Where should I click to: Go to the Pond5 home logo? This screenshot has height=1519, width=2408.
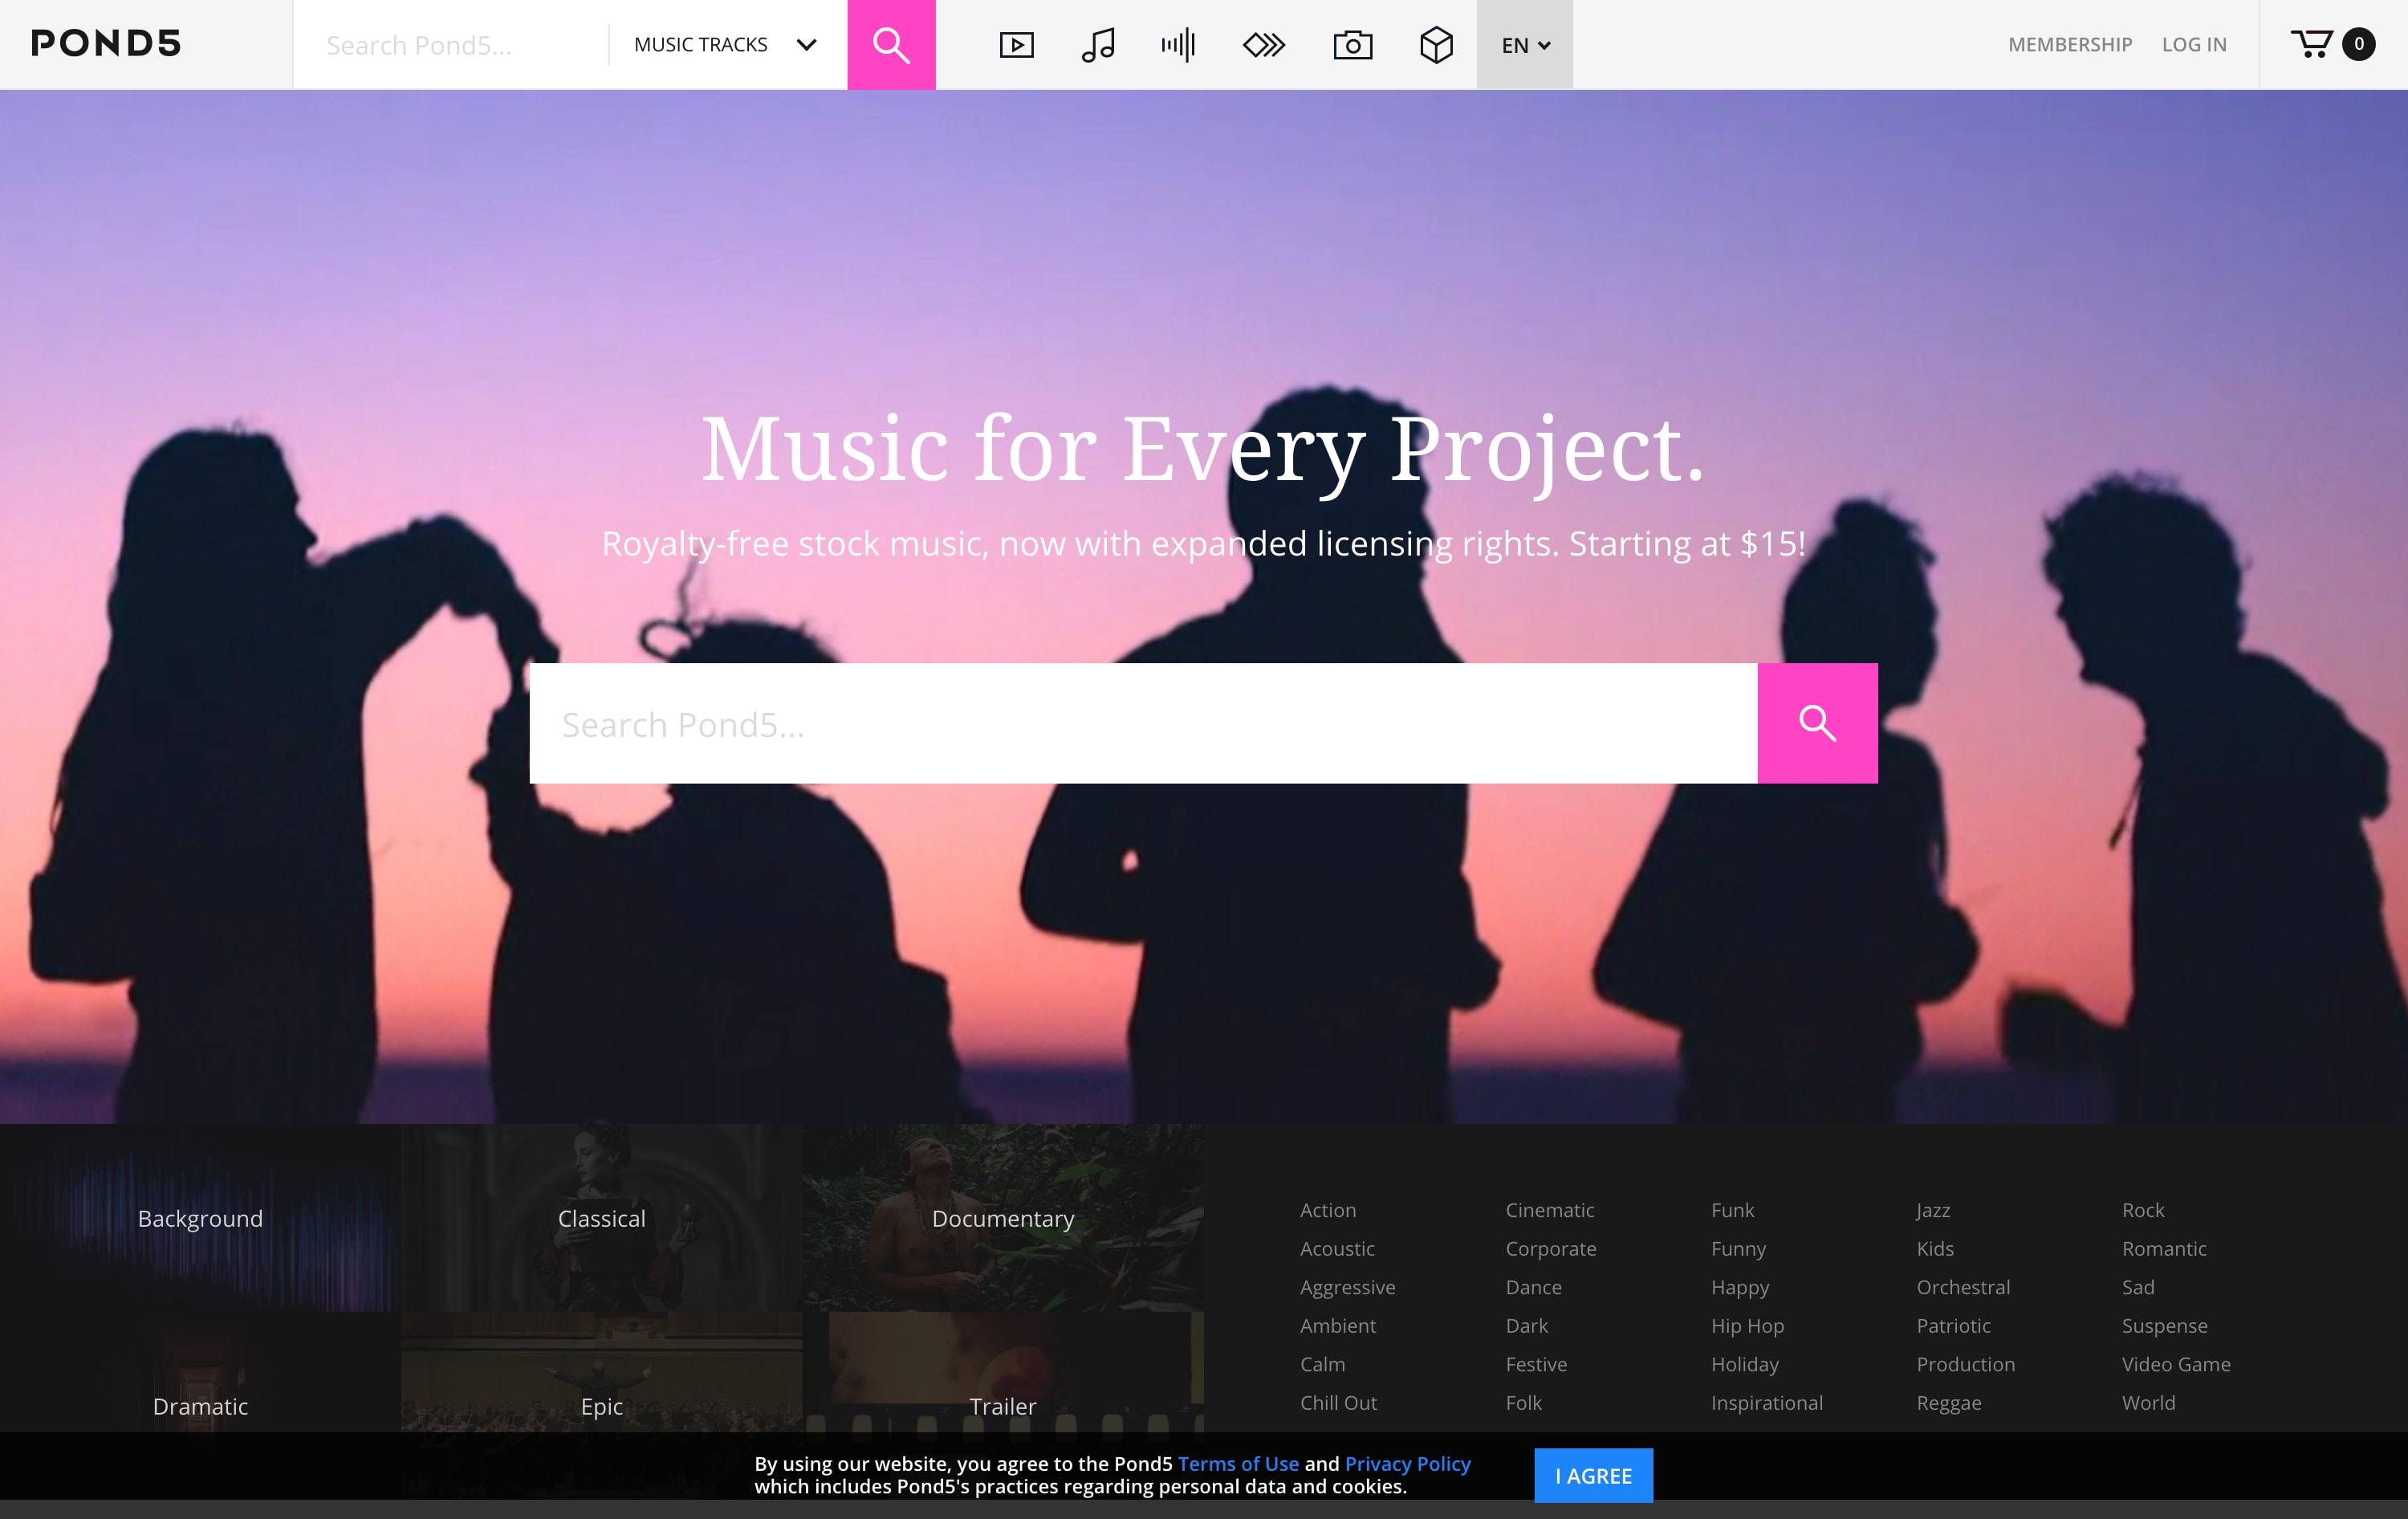(106, 44)
